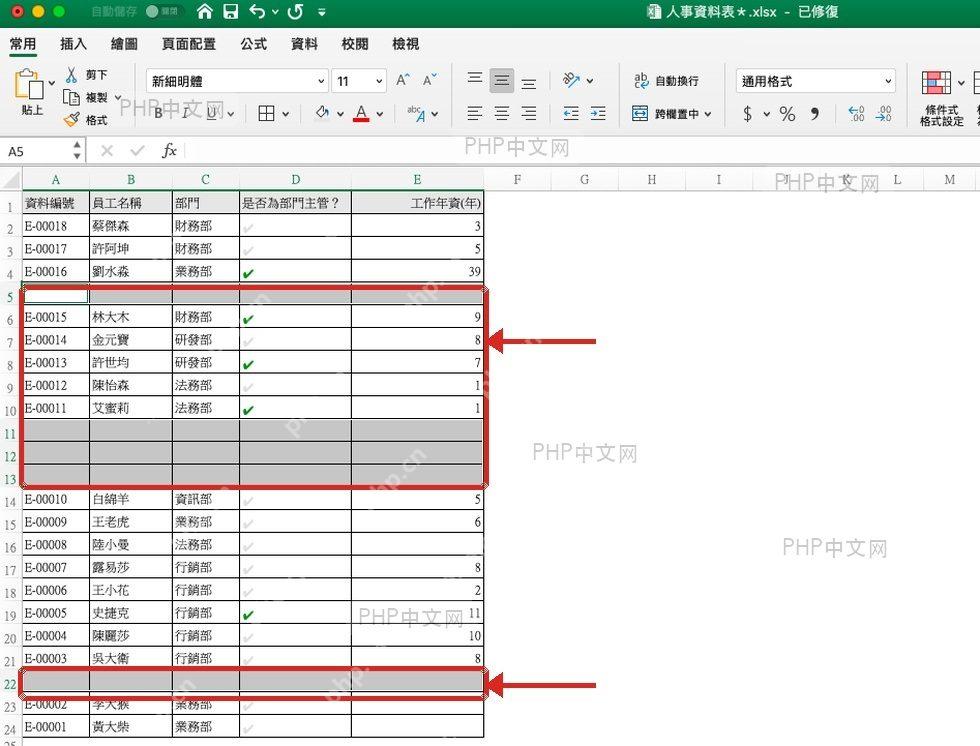Switch to the 檢視 (View) tab

click(405, 44)
